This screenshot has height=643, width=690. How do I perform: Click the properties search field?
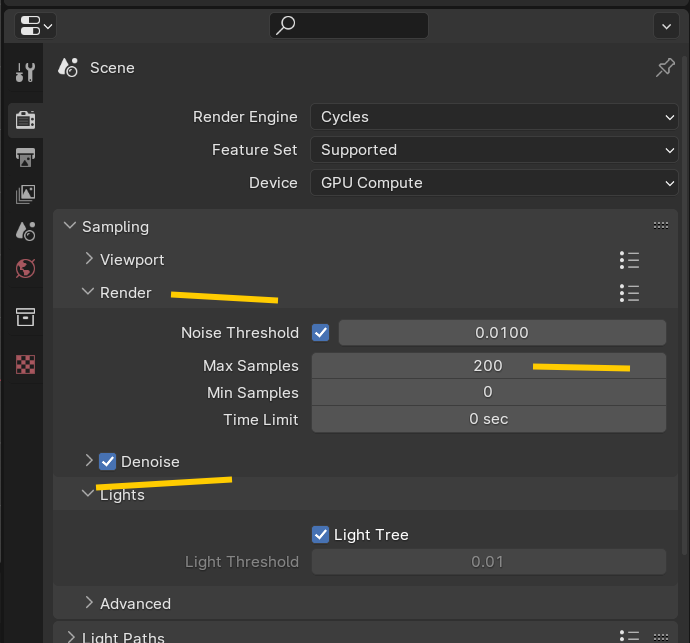tap(349, 25)
